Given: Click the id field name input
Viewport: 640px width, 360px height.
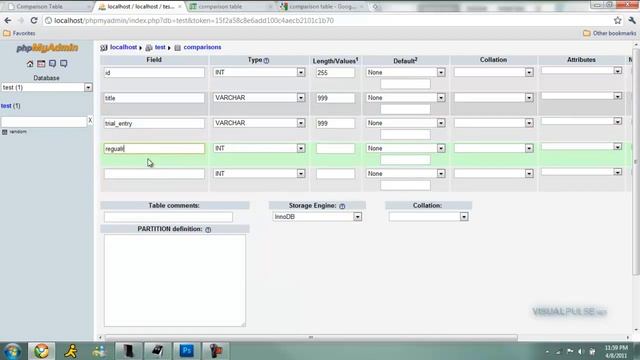Looking at the screenshot, I should (x=154, y=73).
